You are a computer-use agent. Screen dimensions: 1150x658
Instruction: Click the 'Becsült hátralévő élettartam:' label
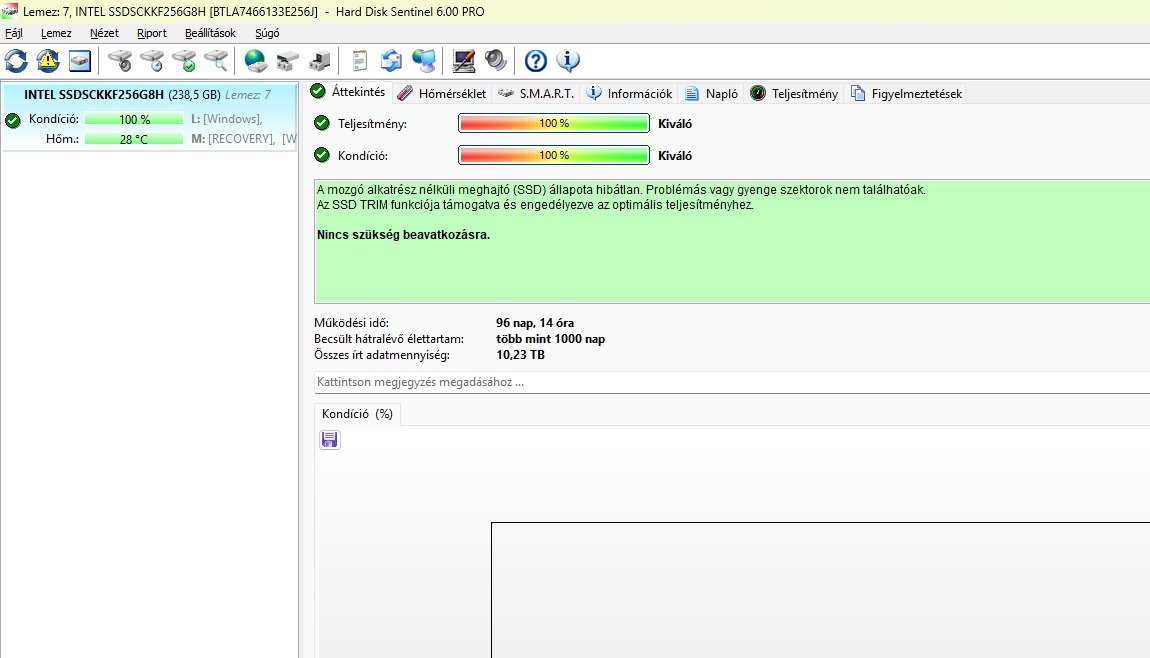coord(389,339)
